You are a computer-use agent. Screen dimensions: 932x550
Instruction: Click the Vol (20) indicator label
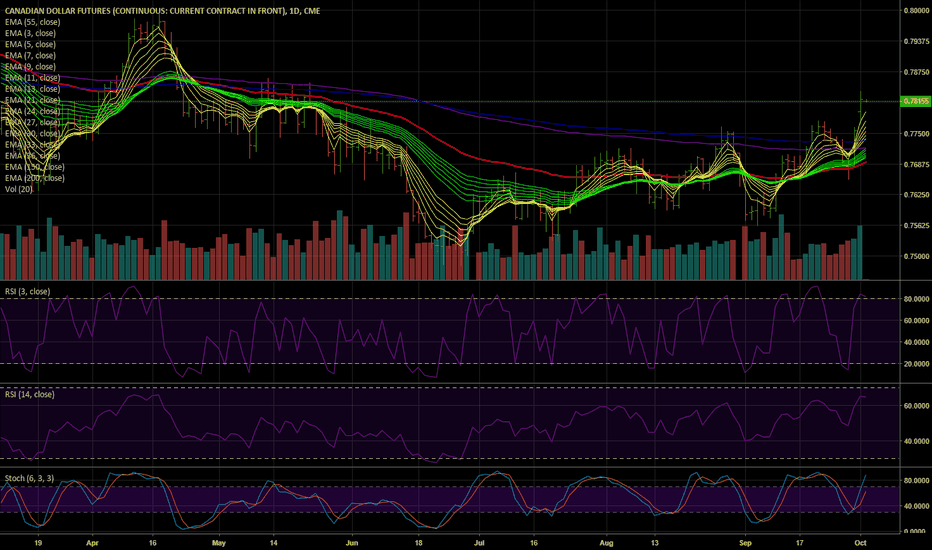[19, 189]
